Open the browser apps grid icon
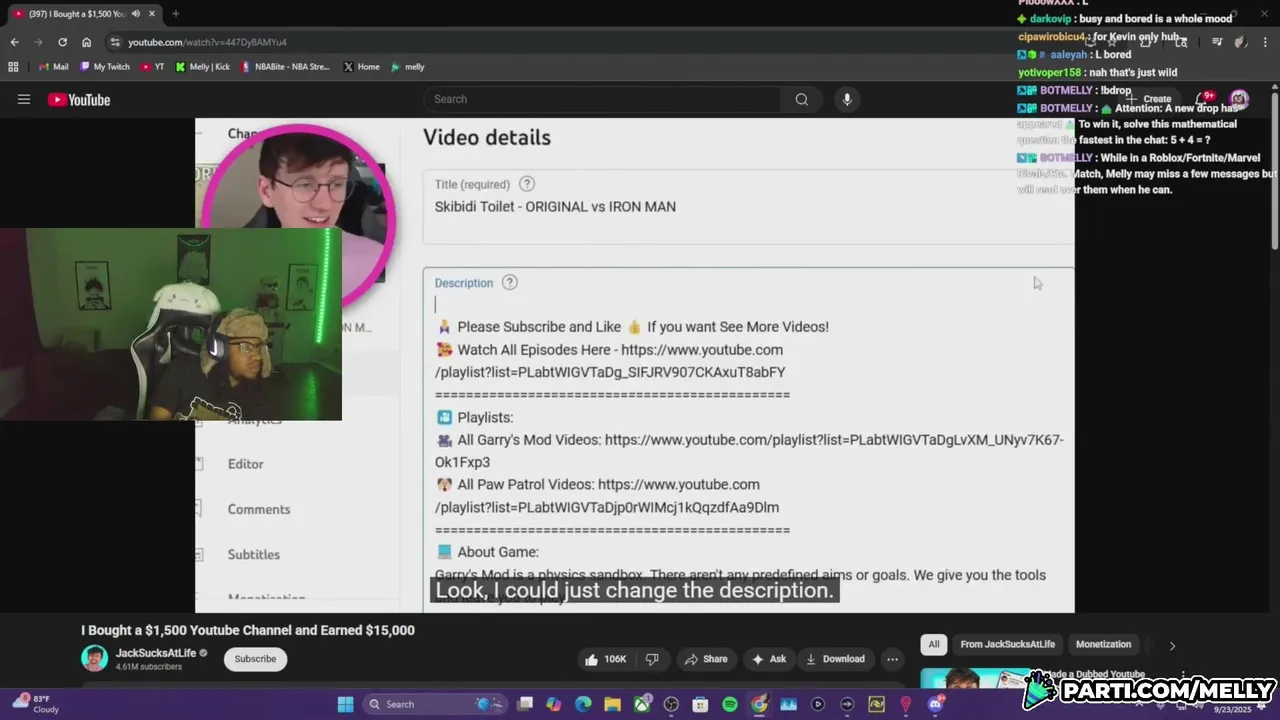Viewport: 1280px width, 720px height. [13, 67]
